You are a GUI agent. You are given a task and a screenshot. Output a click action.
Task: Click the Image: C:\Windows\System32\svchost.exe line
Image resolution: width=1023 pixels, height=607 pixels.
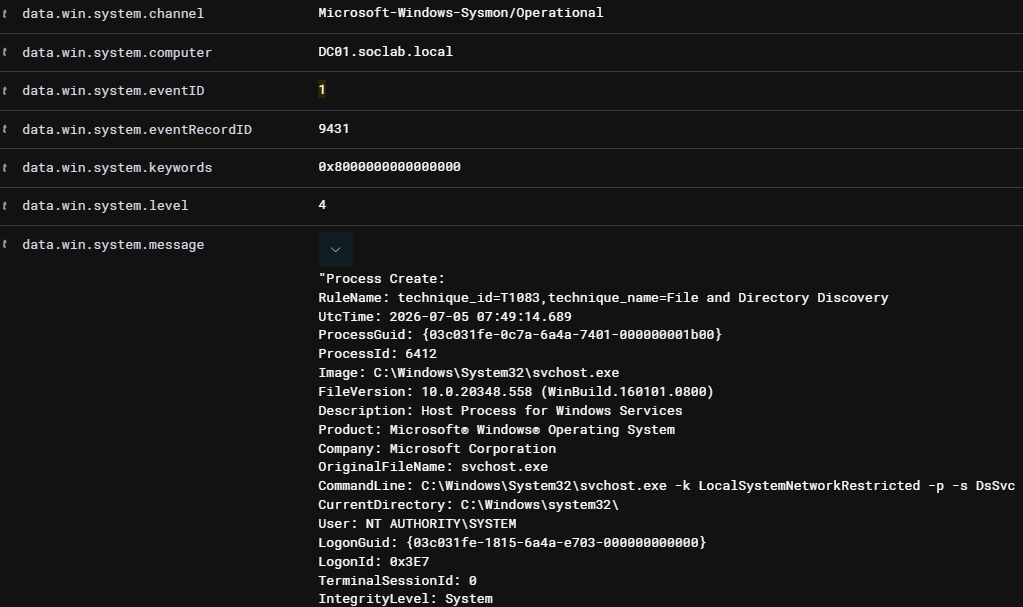point(468,373)
